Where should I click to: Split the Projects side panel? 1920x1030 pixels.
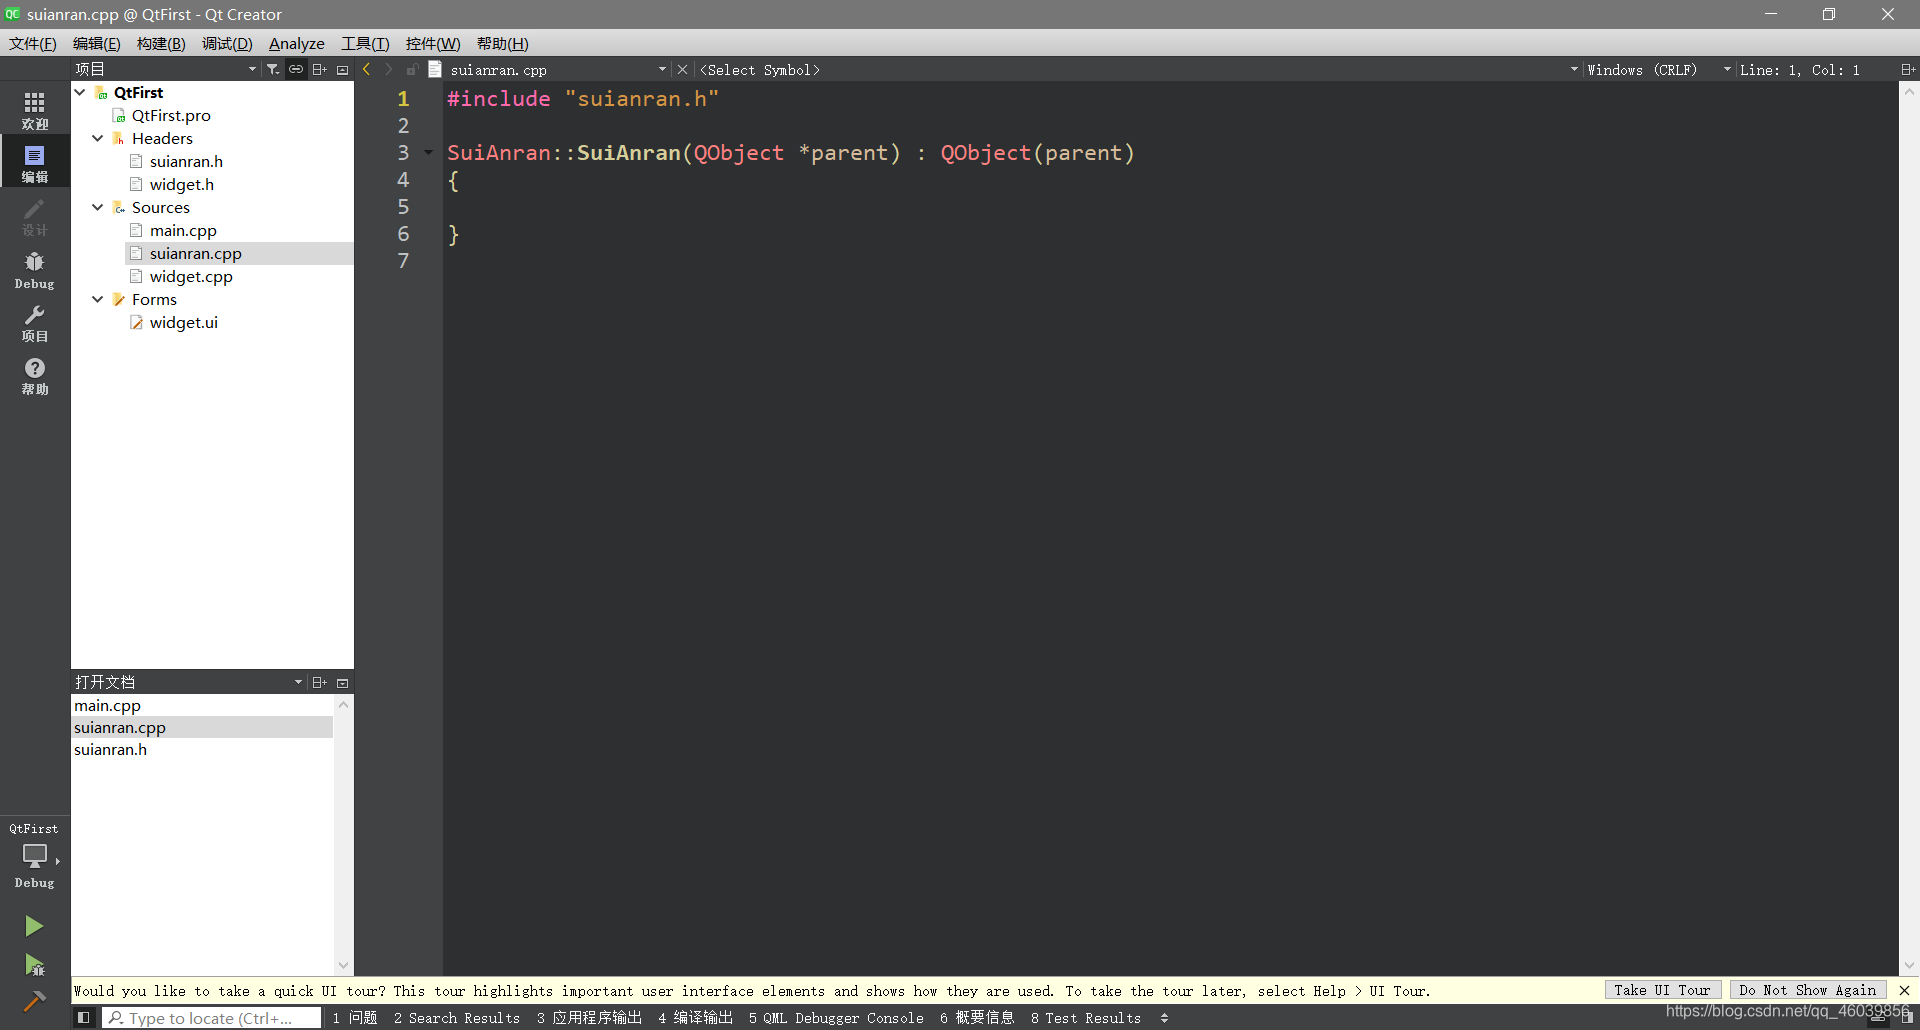click(x=319, y=69)
